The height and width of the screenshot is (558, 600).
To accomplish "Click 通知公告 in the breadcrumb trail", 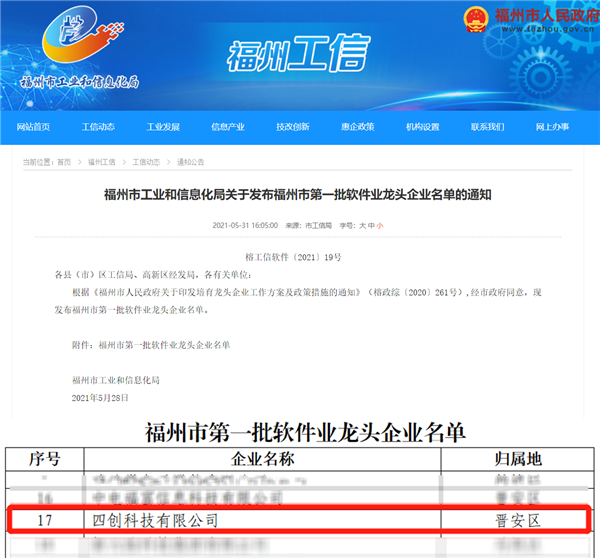I will [191, 162].
